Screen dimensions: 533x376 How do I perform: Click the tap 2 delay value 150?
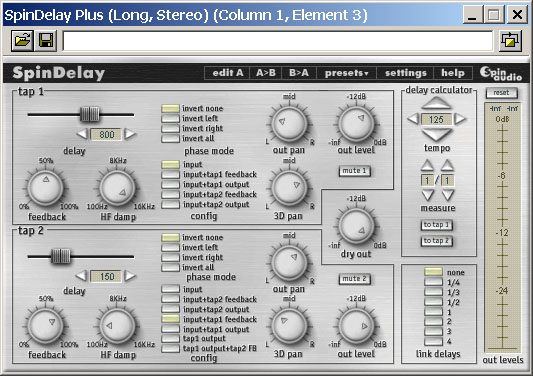point(106,276)
